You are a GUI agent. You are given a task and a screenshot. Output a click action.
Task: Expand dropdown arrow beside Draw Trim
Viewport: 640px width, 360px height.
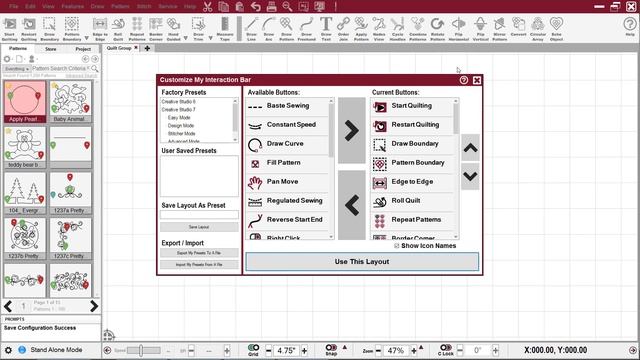pos(211,38)
